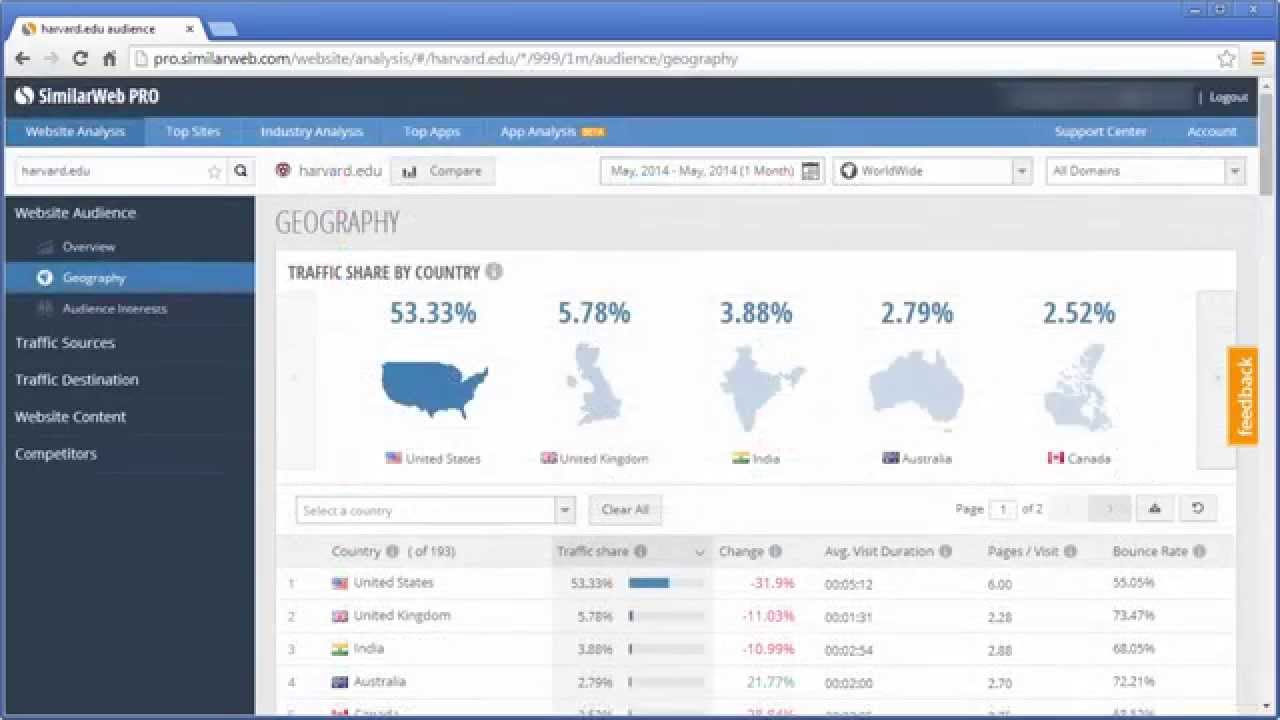Image resolution: width=1280 pixels, height=720 pixels.
Task: Click the browser address bar URL
Action: [445, 59]
